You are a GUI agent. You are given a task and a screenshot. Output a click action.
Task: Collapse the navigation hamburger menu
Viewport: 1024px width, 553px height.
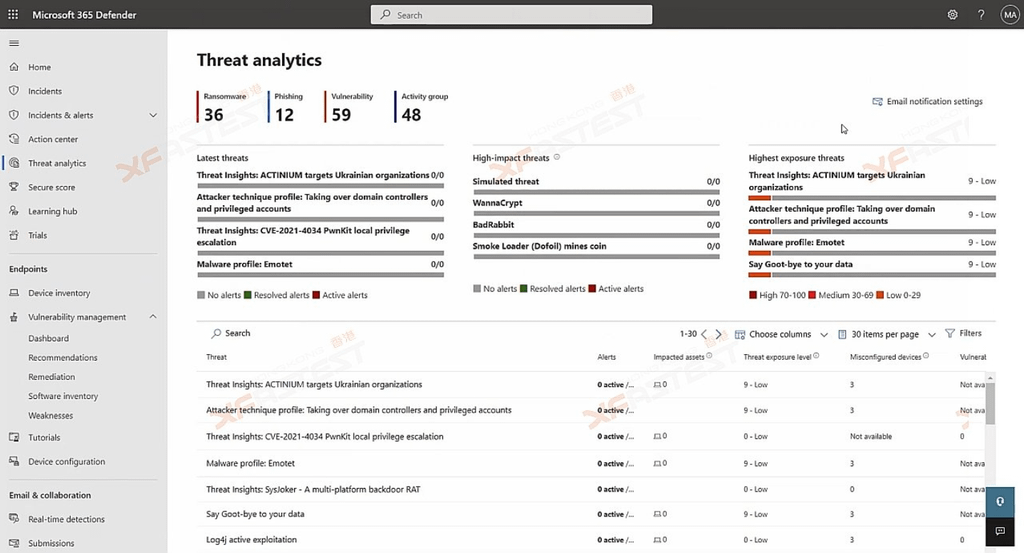[14, 43]
